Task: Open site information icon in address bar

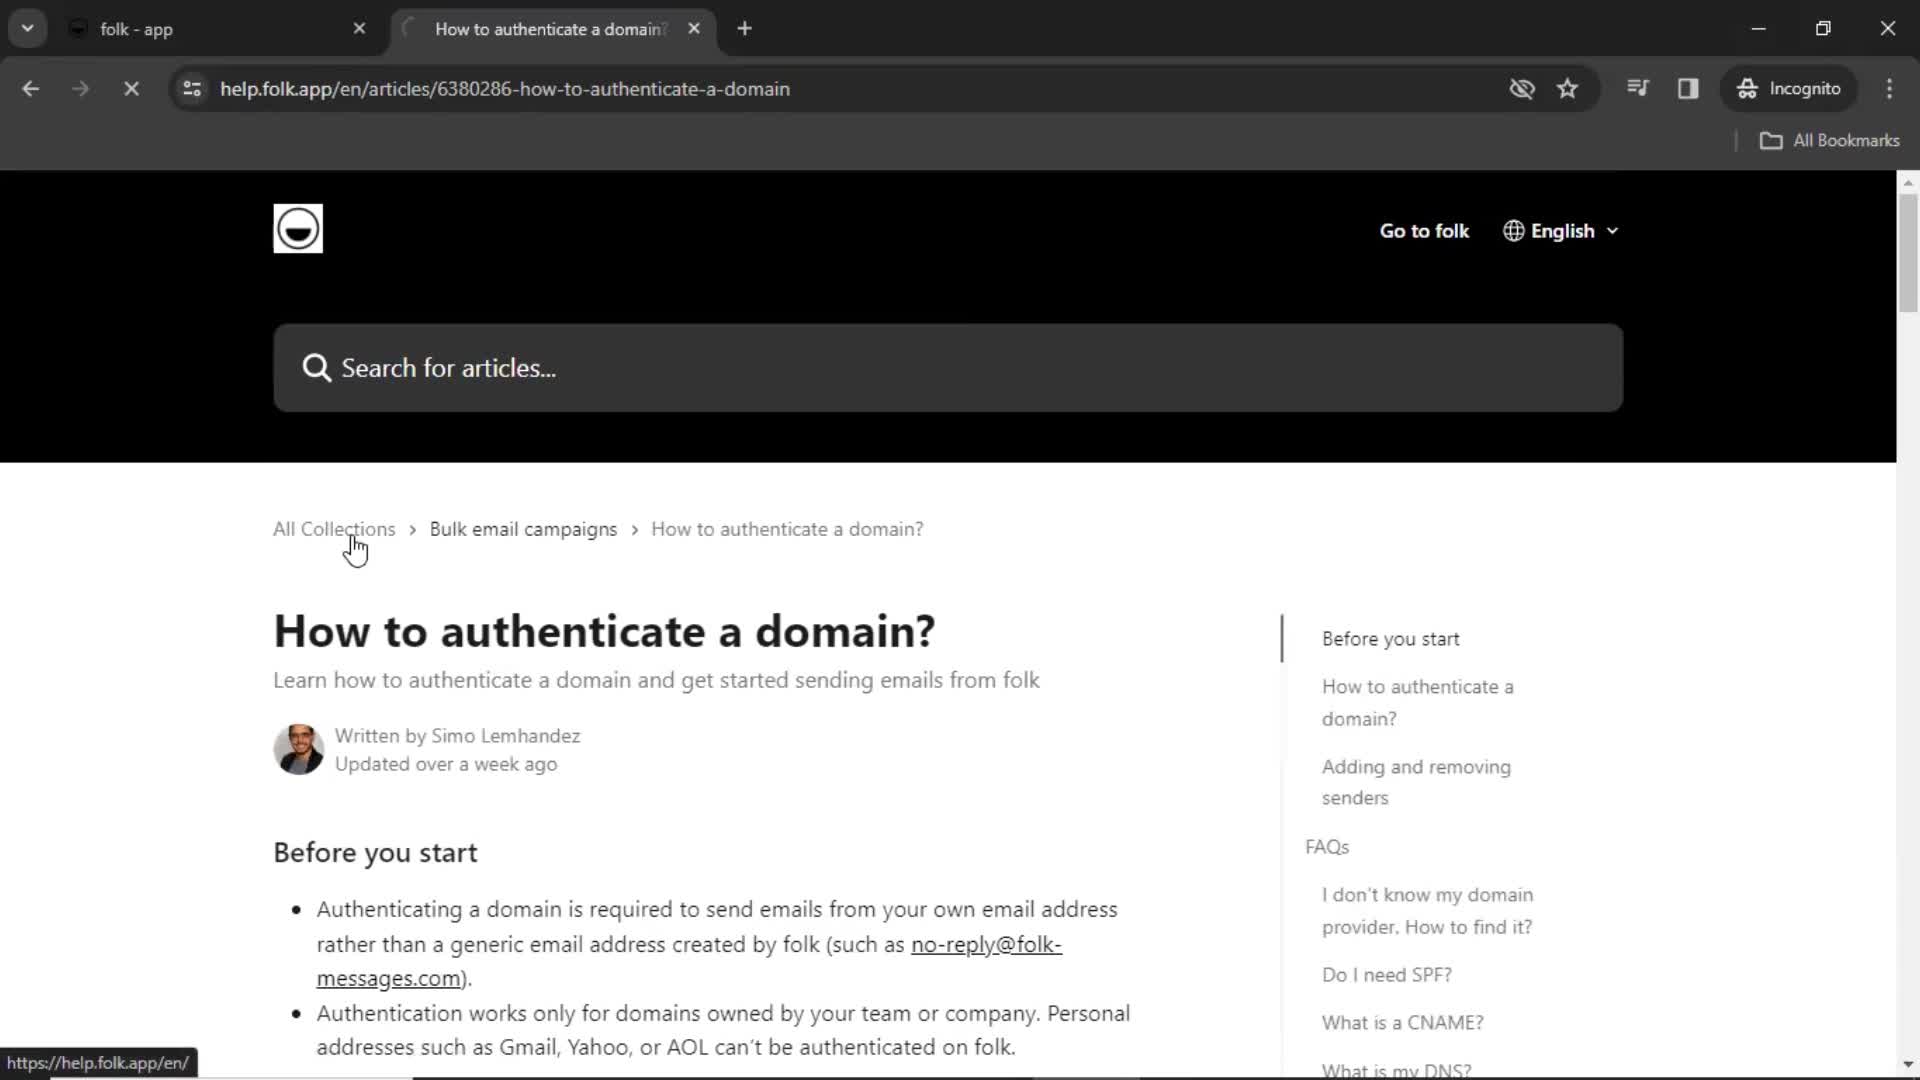Action: tap(192, 89)
